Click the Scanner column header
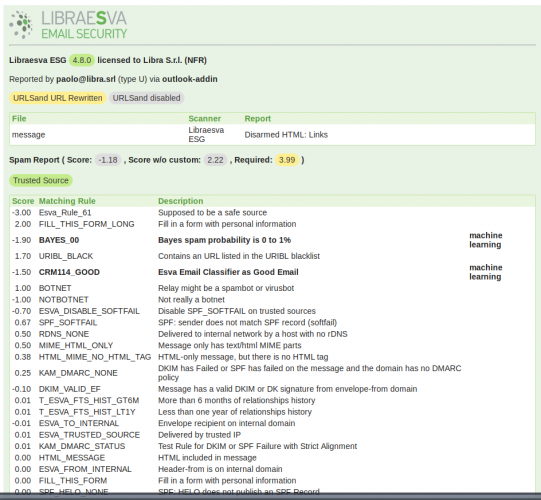This screenshot has height=500, width=541. (205, 119)
